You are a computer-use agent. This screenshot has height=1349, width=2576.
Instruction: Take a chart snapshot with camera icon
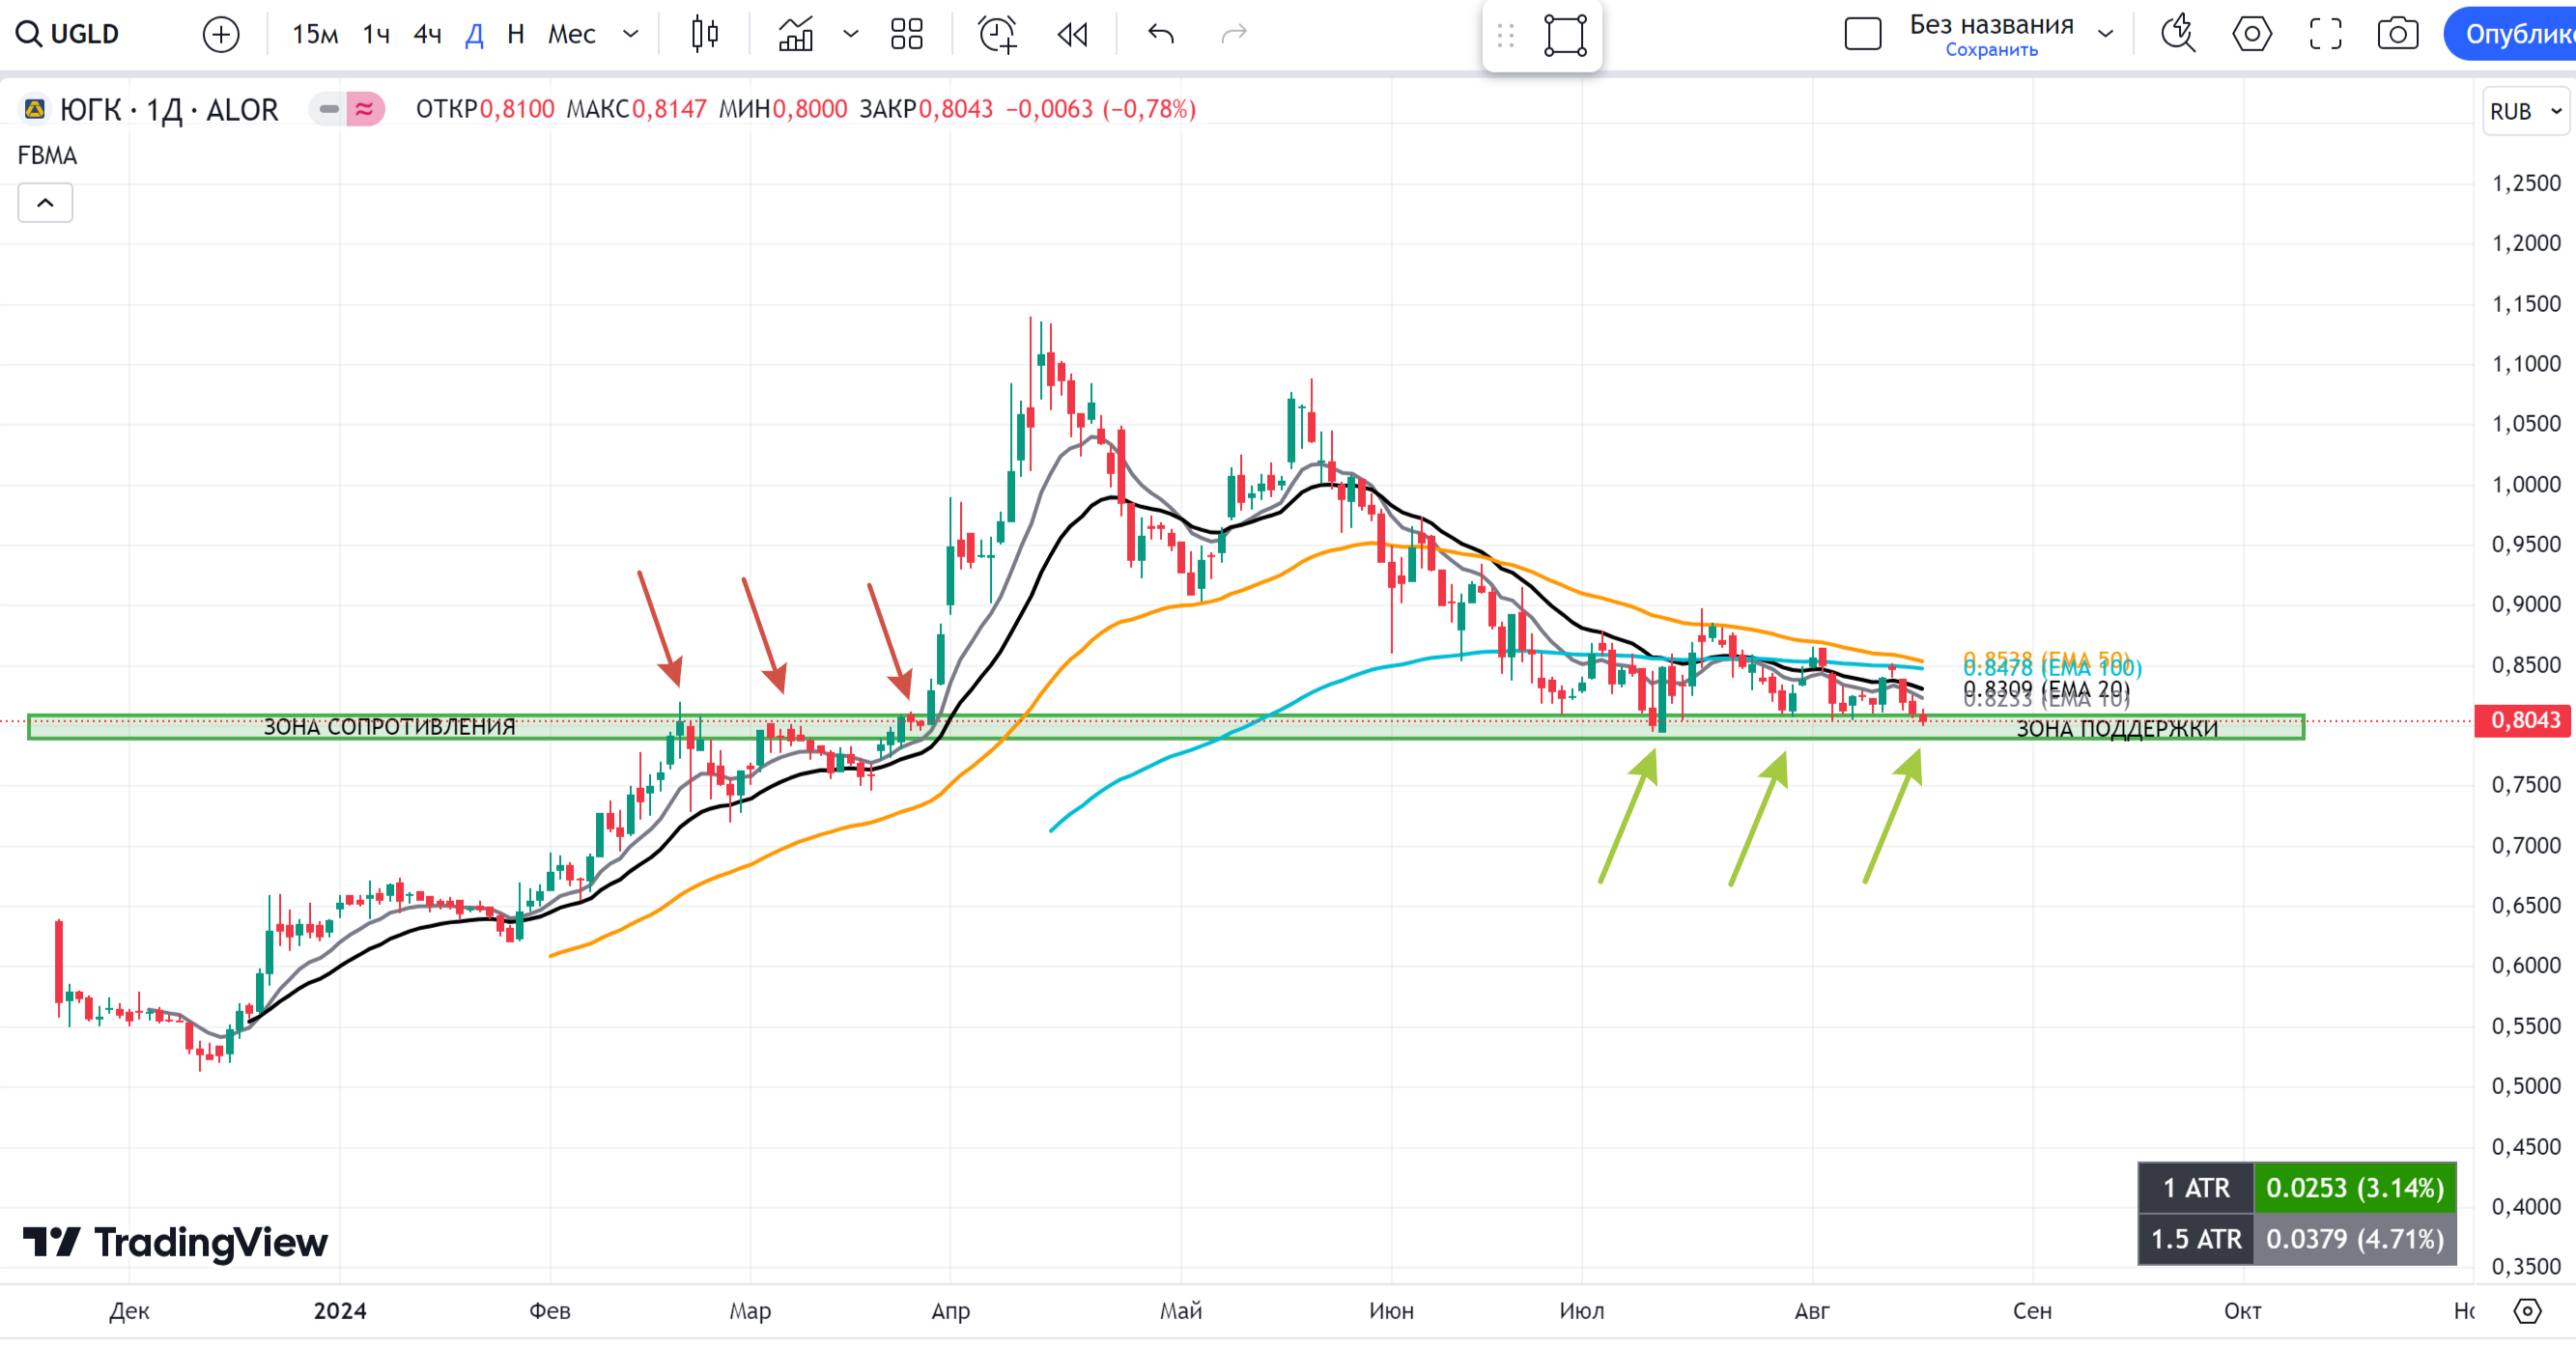[2397, 34]
